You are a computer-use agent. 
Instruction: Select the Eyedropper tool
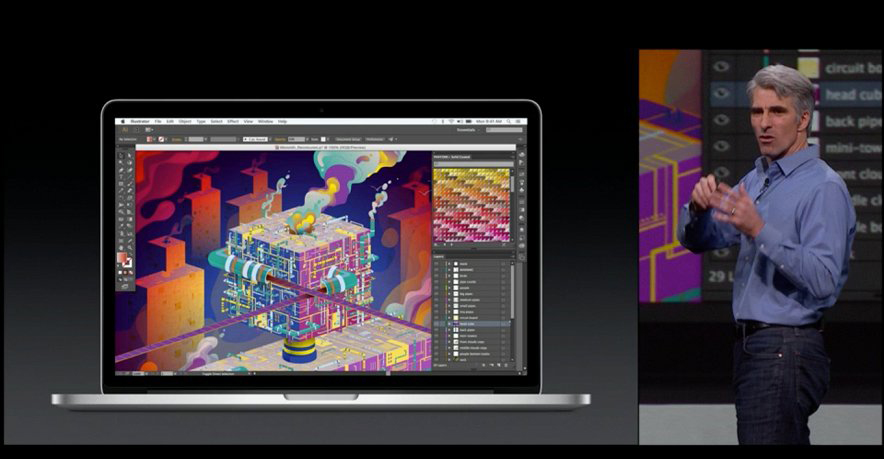point(121,226)
